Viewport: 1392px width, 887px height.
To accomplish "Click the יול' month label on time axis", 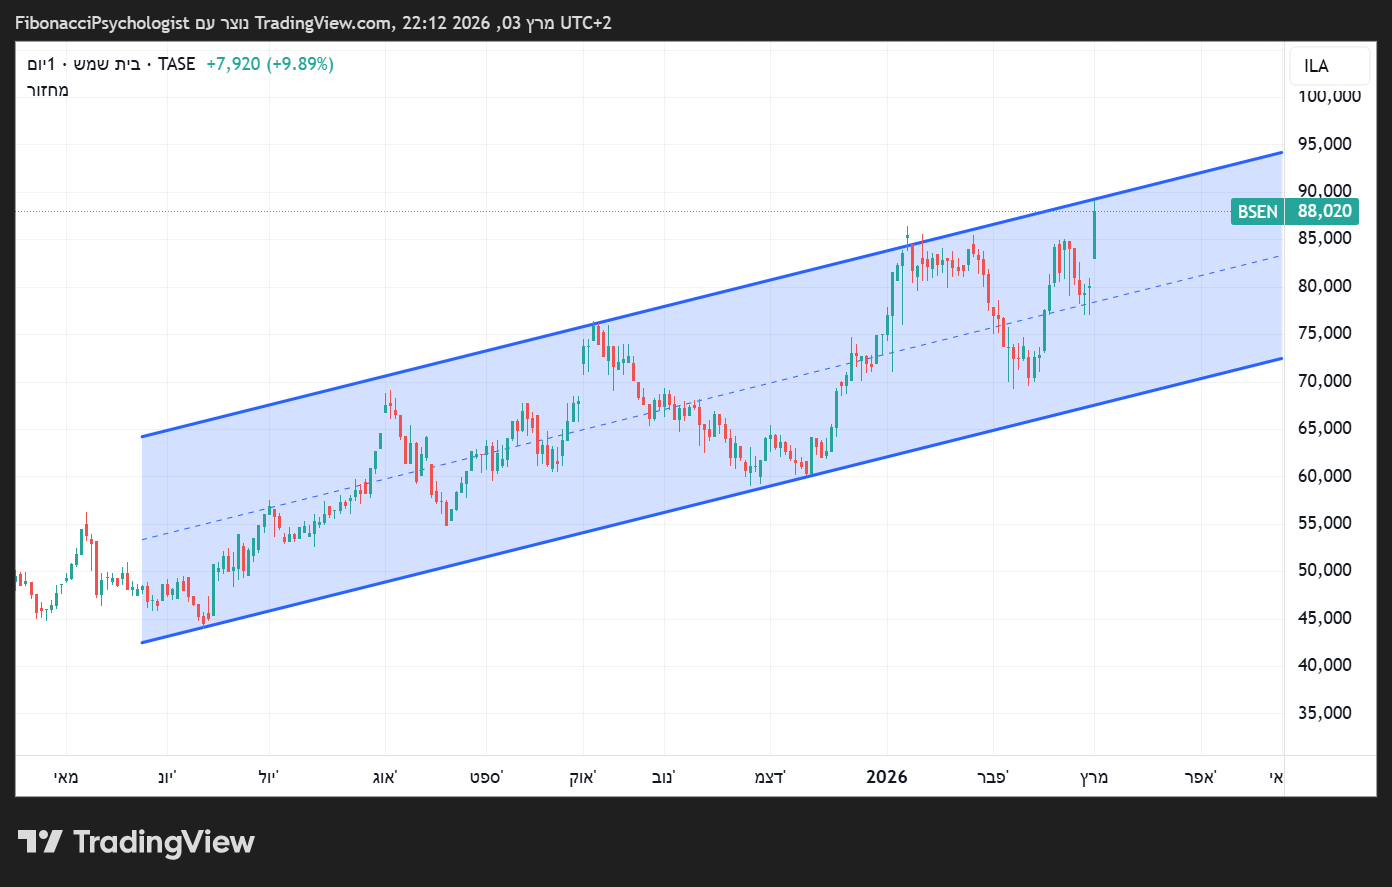I will click(267, 777).
